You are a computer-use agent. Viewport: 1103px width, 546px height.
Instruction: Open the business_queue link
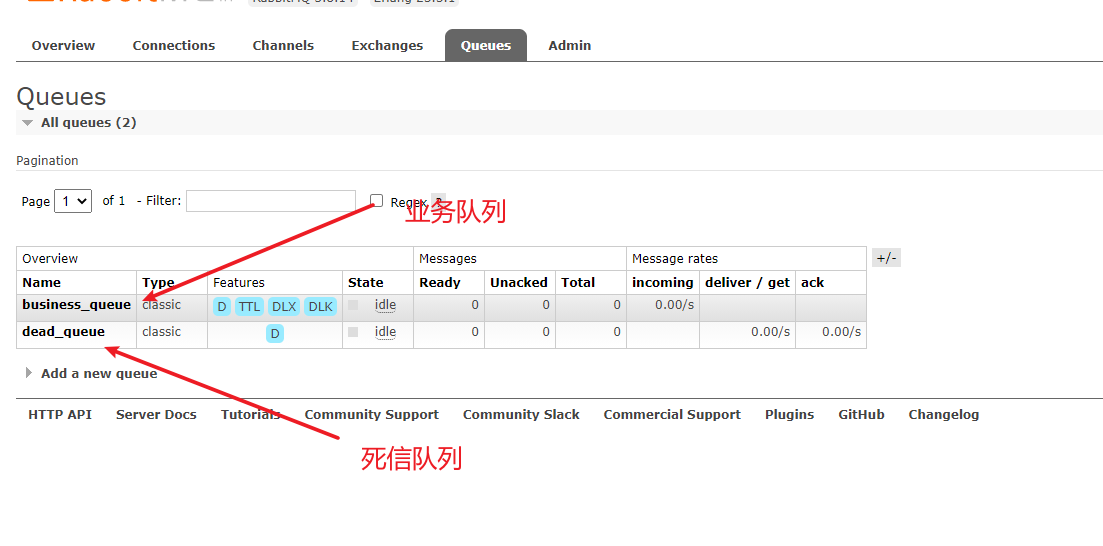[x=77, y=305]
